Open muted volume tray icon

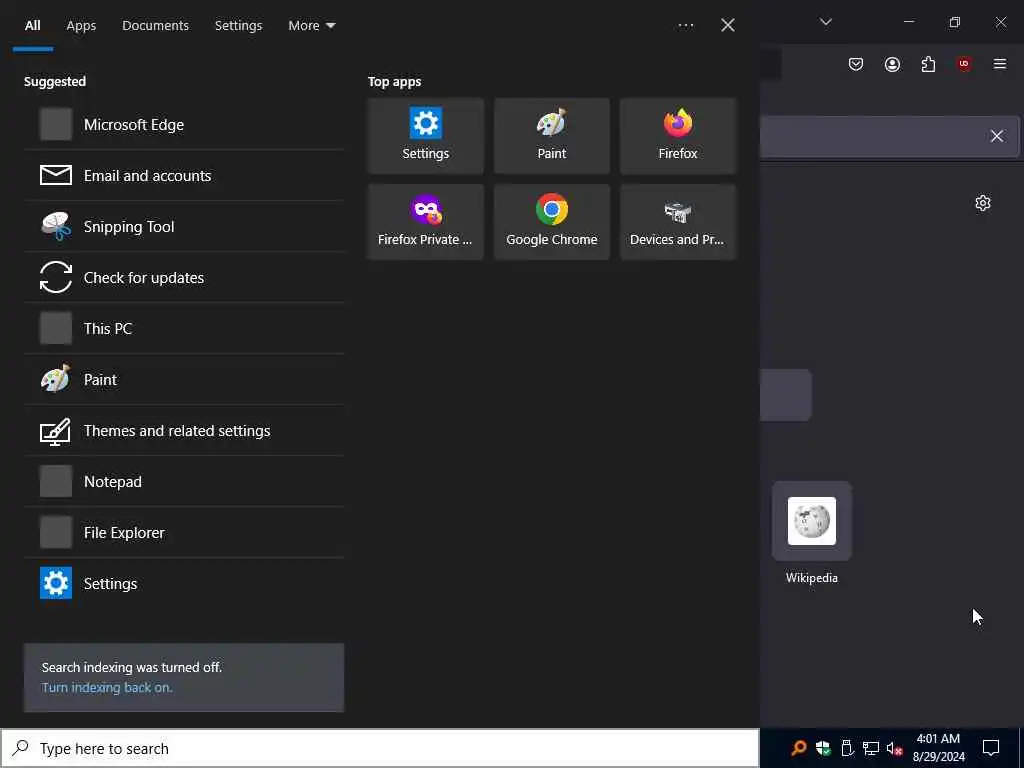(x=895, y=748)
